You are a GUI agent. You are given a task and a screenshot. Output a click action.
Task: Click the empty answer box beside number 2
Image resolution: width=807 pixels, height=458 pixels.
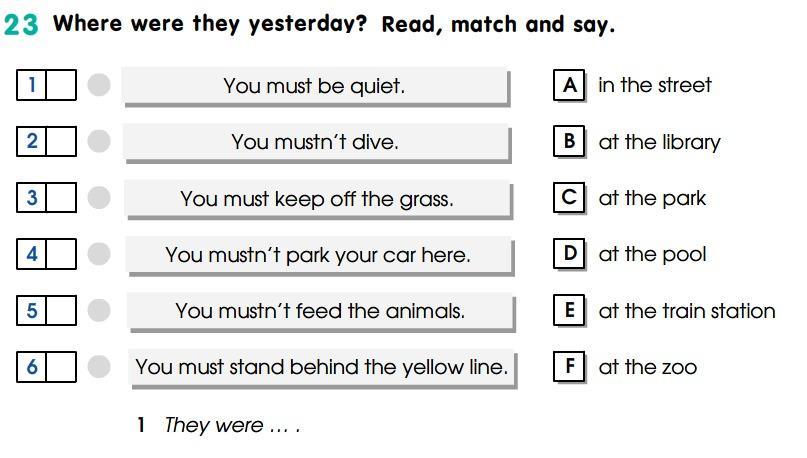tap(61, 141)
